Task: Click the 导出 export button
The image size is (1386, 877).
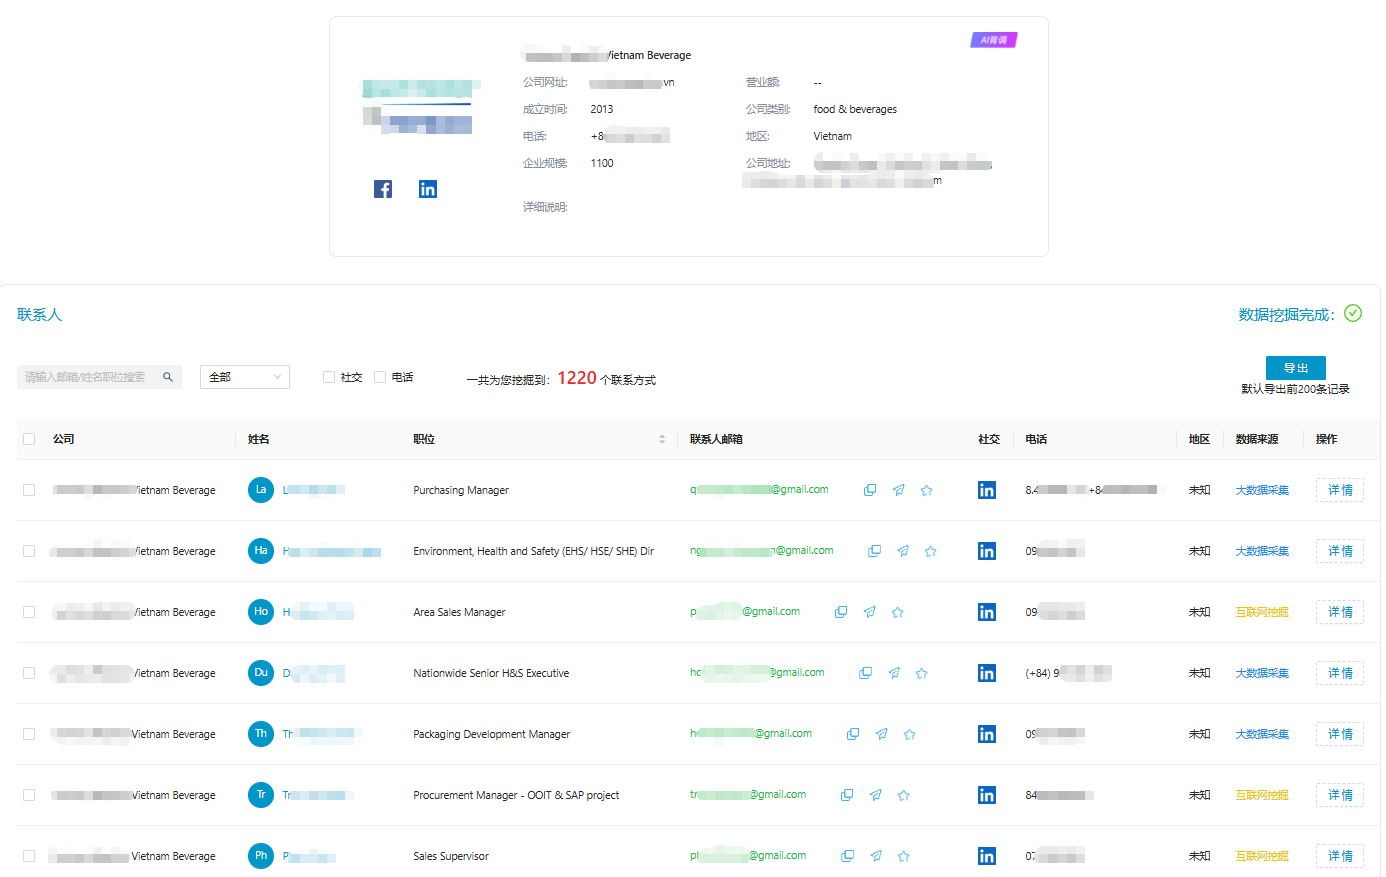Action: pyautogui.click(x=1295, y=368)
